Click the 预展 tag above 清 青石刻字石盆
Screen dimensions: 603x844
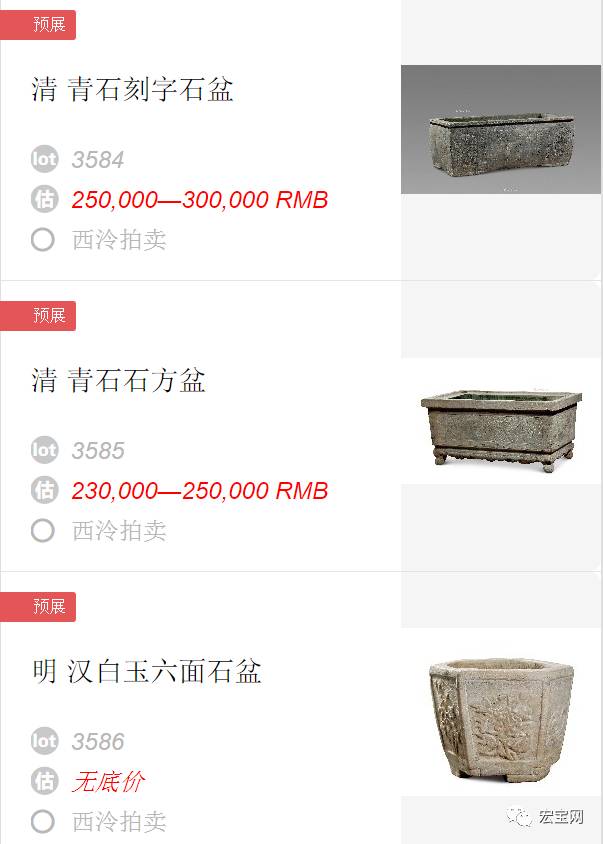(x=38, y=25)
